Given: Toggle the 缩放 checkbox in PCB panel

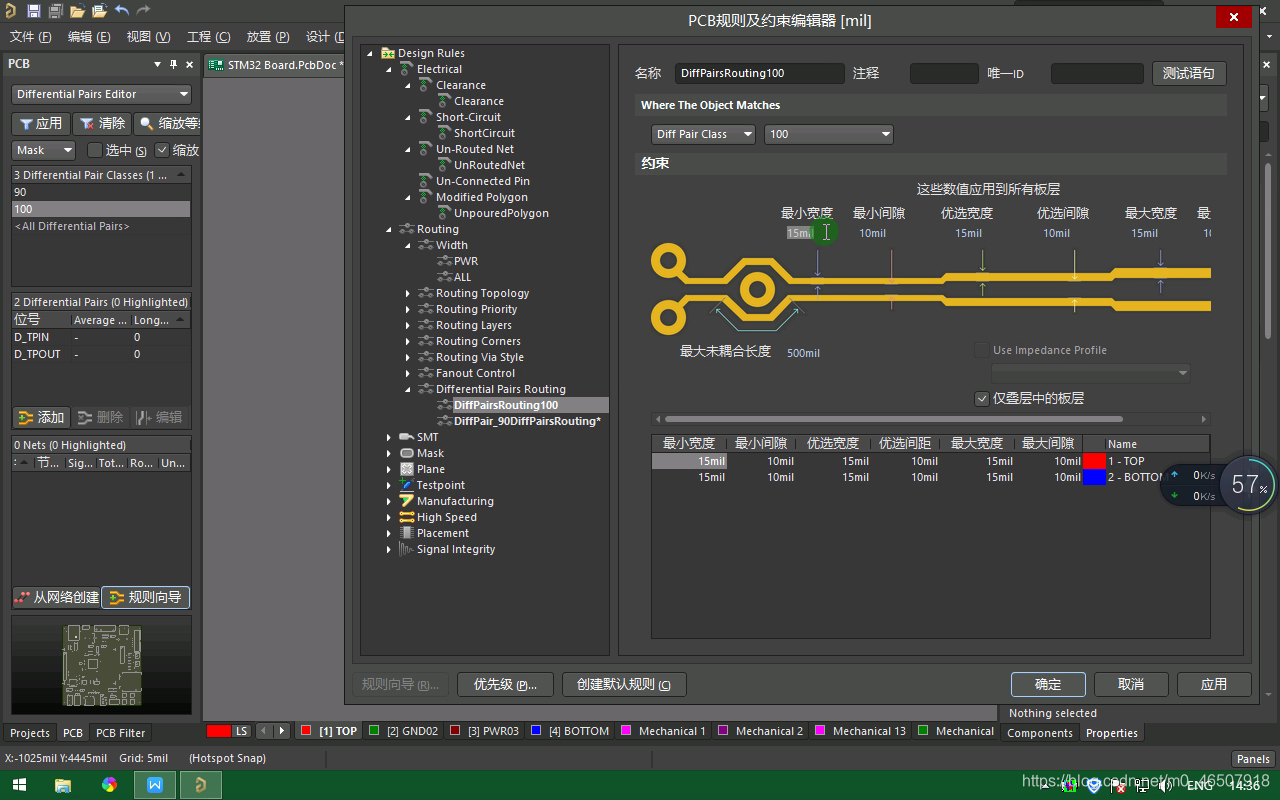Looking at the screenshot, I should coord(162,150).
